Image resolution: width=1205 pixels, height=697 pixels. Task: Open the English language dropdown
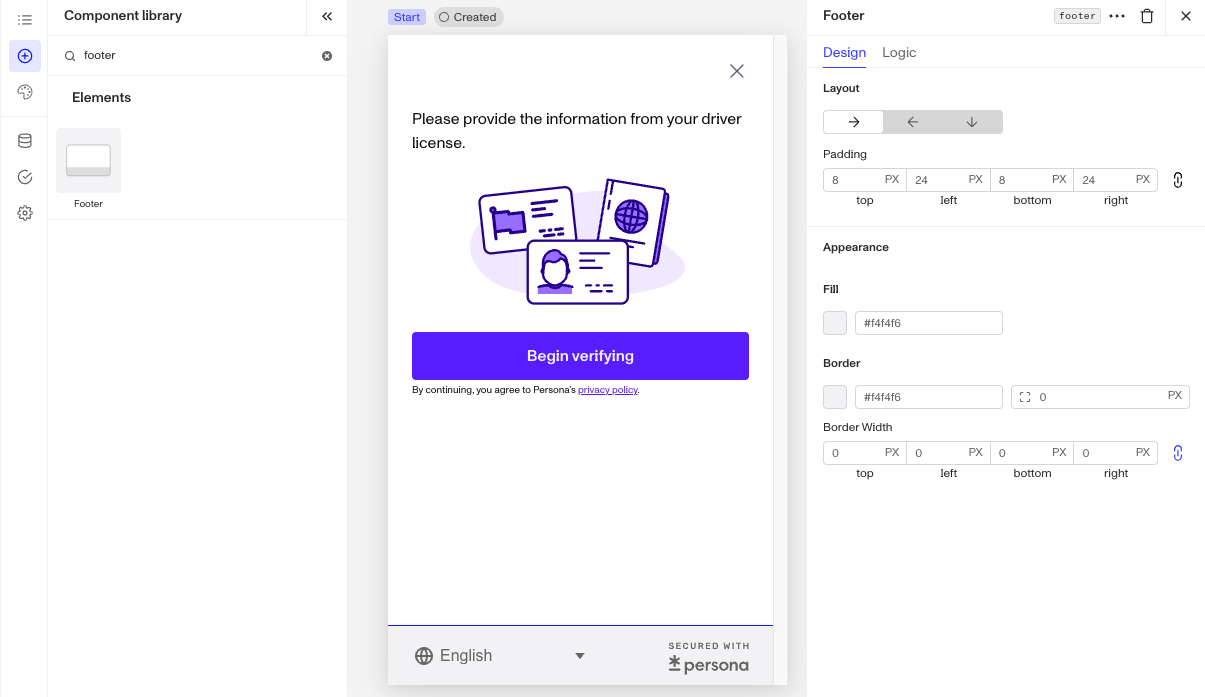pos(500,656)
